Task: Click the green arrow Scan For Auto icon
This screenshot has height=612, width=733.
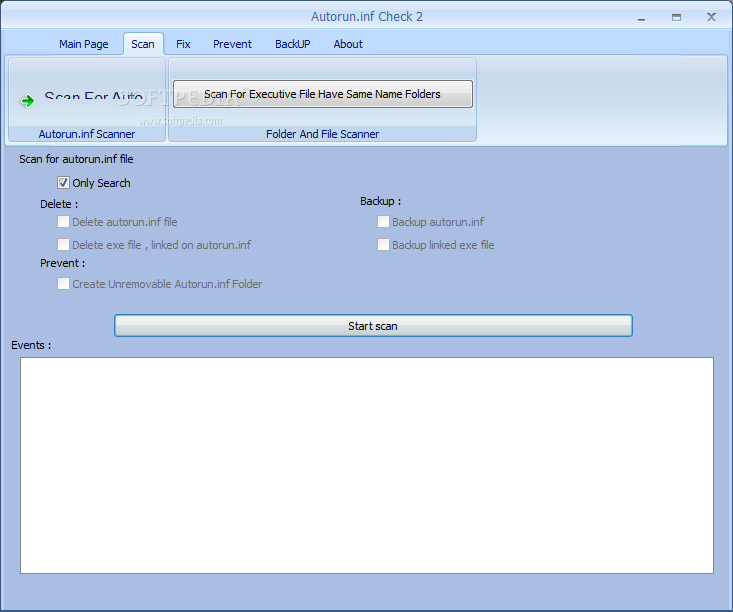Action: 28,101
